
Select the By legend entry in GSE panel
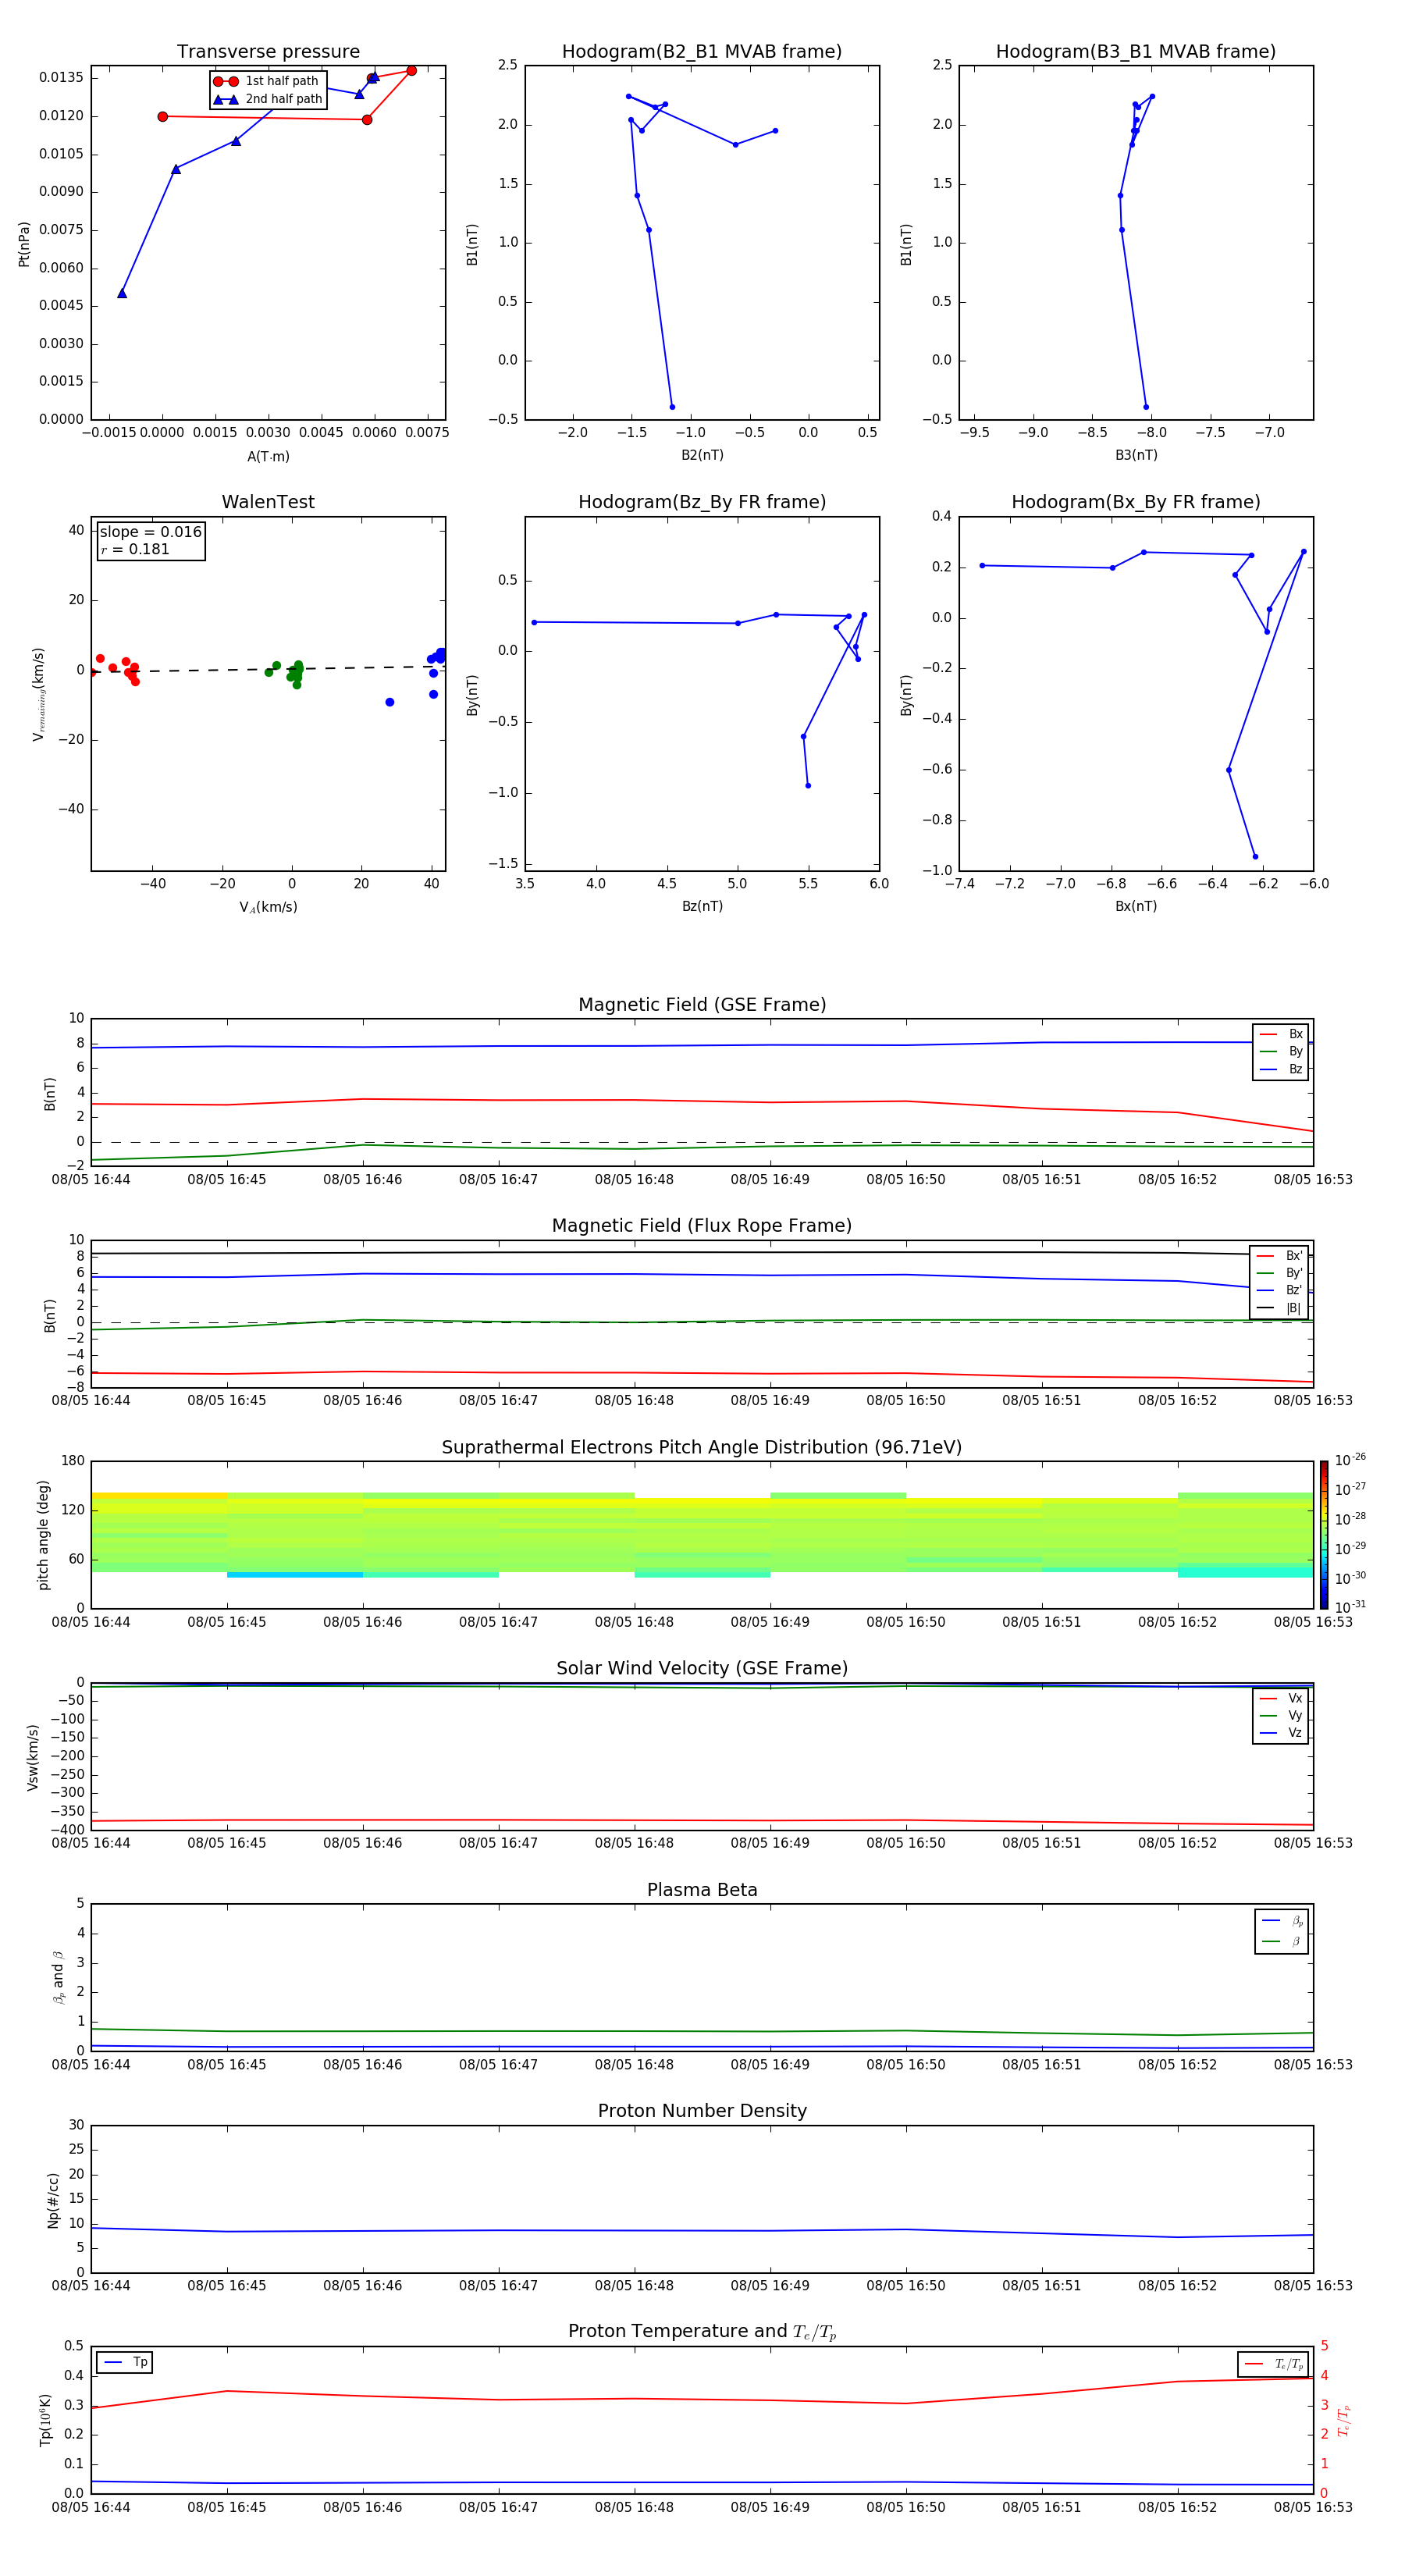point(1281,1051)
